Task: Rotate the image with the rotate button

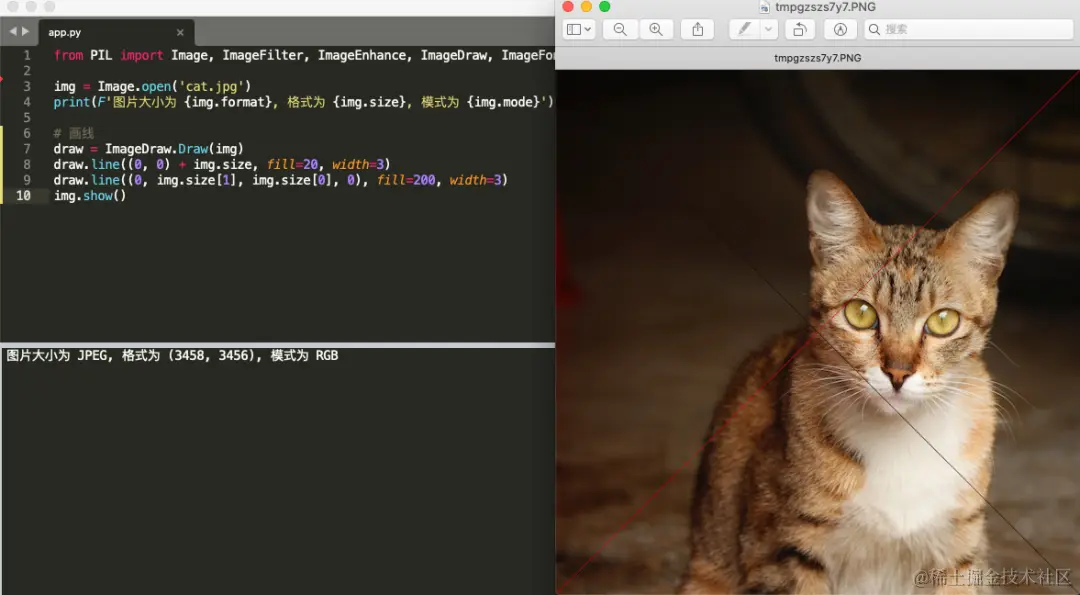Action: click(x=800, y=30)
